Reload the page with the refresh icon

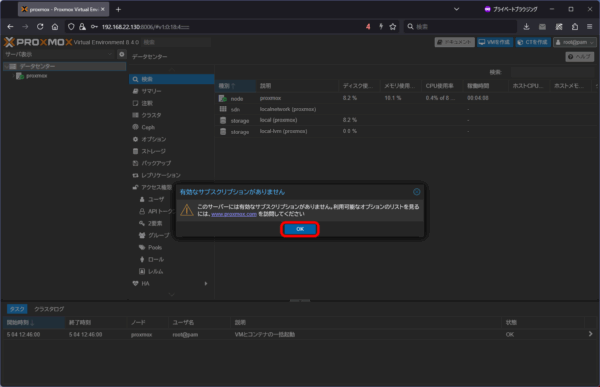coord(40,26)
